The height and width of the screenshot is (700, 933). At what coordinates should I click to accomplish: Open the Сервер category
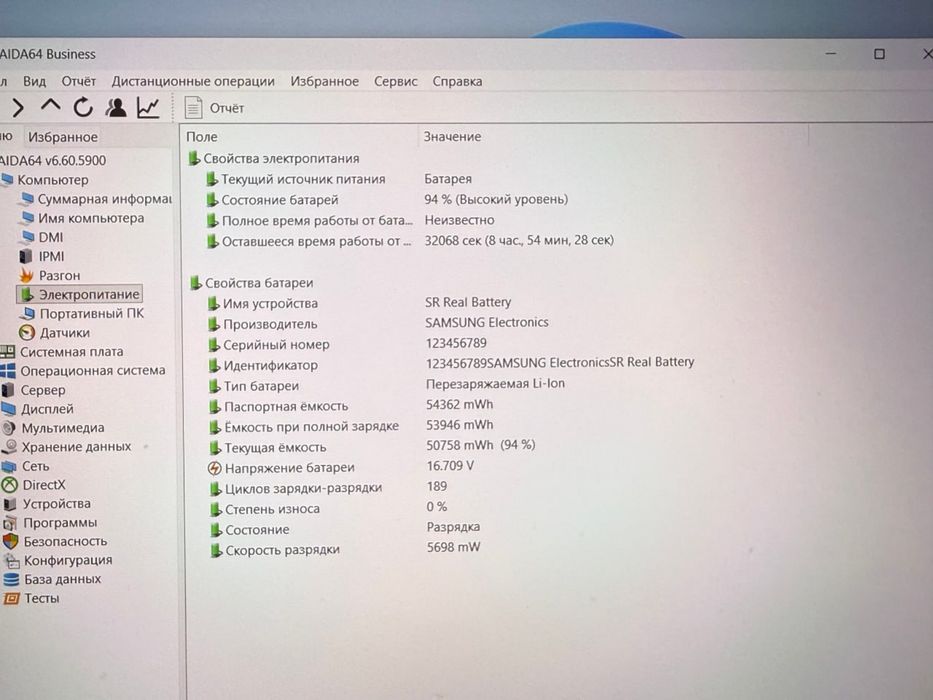[x=33, y=390]
